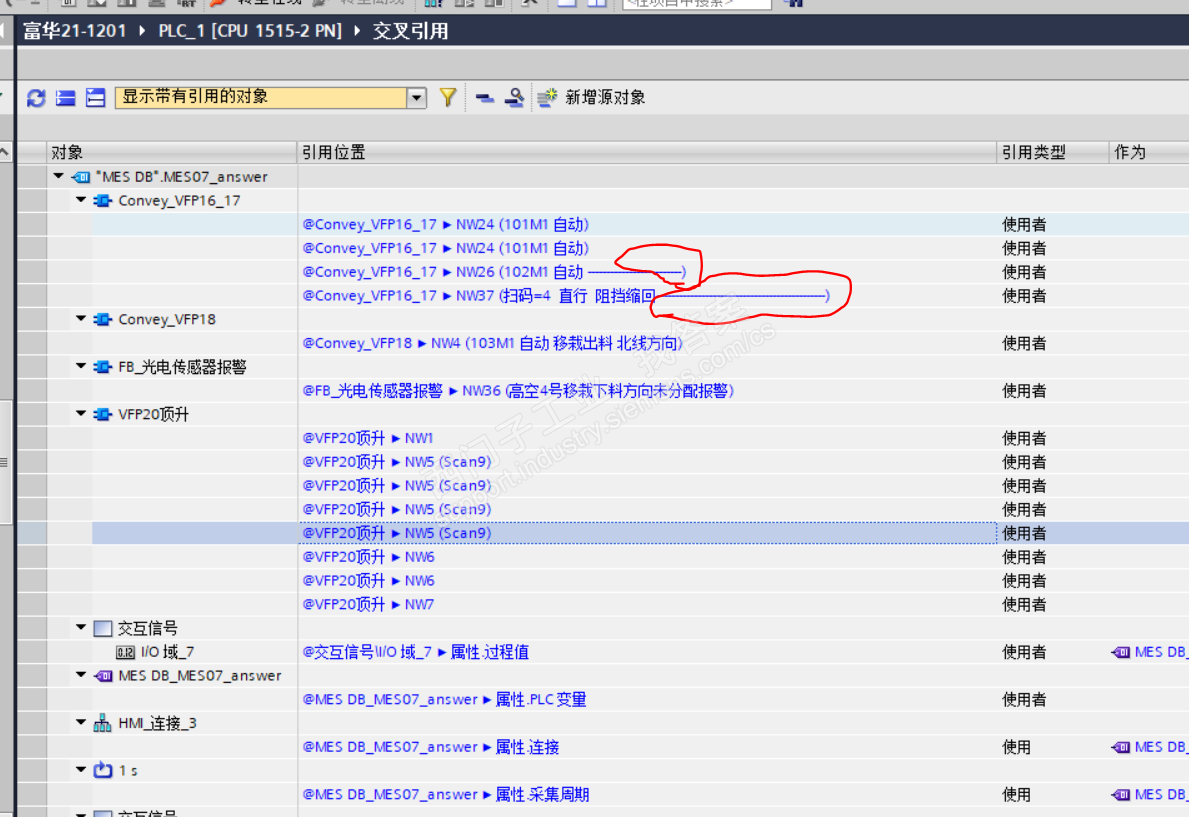1189x817 pixels.
Task: Click the tag icon in the 属性.连接 row's 作为 column
Action: pyautogui.click(x=1121, y=747)
